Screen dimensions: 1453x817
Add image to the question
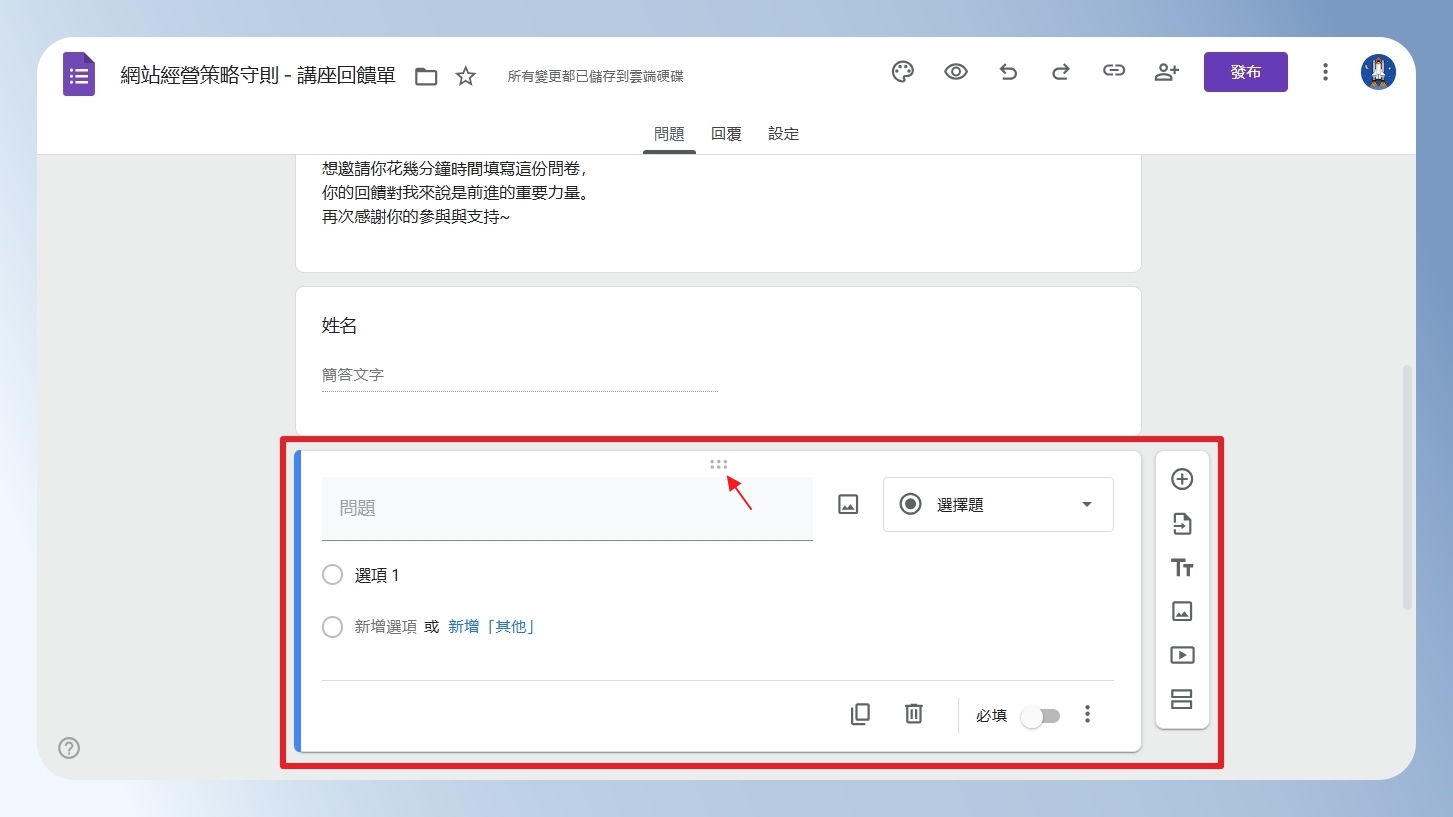tap(848, 505)
